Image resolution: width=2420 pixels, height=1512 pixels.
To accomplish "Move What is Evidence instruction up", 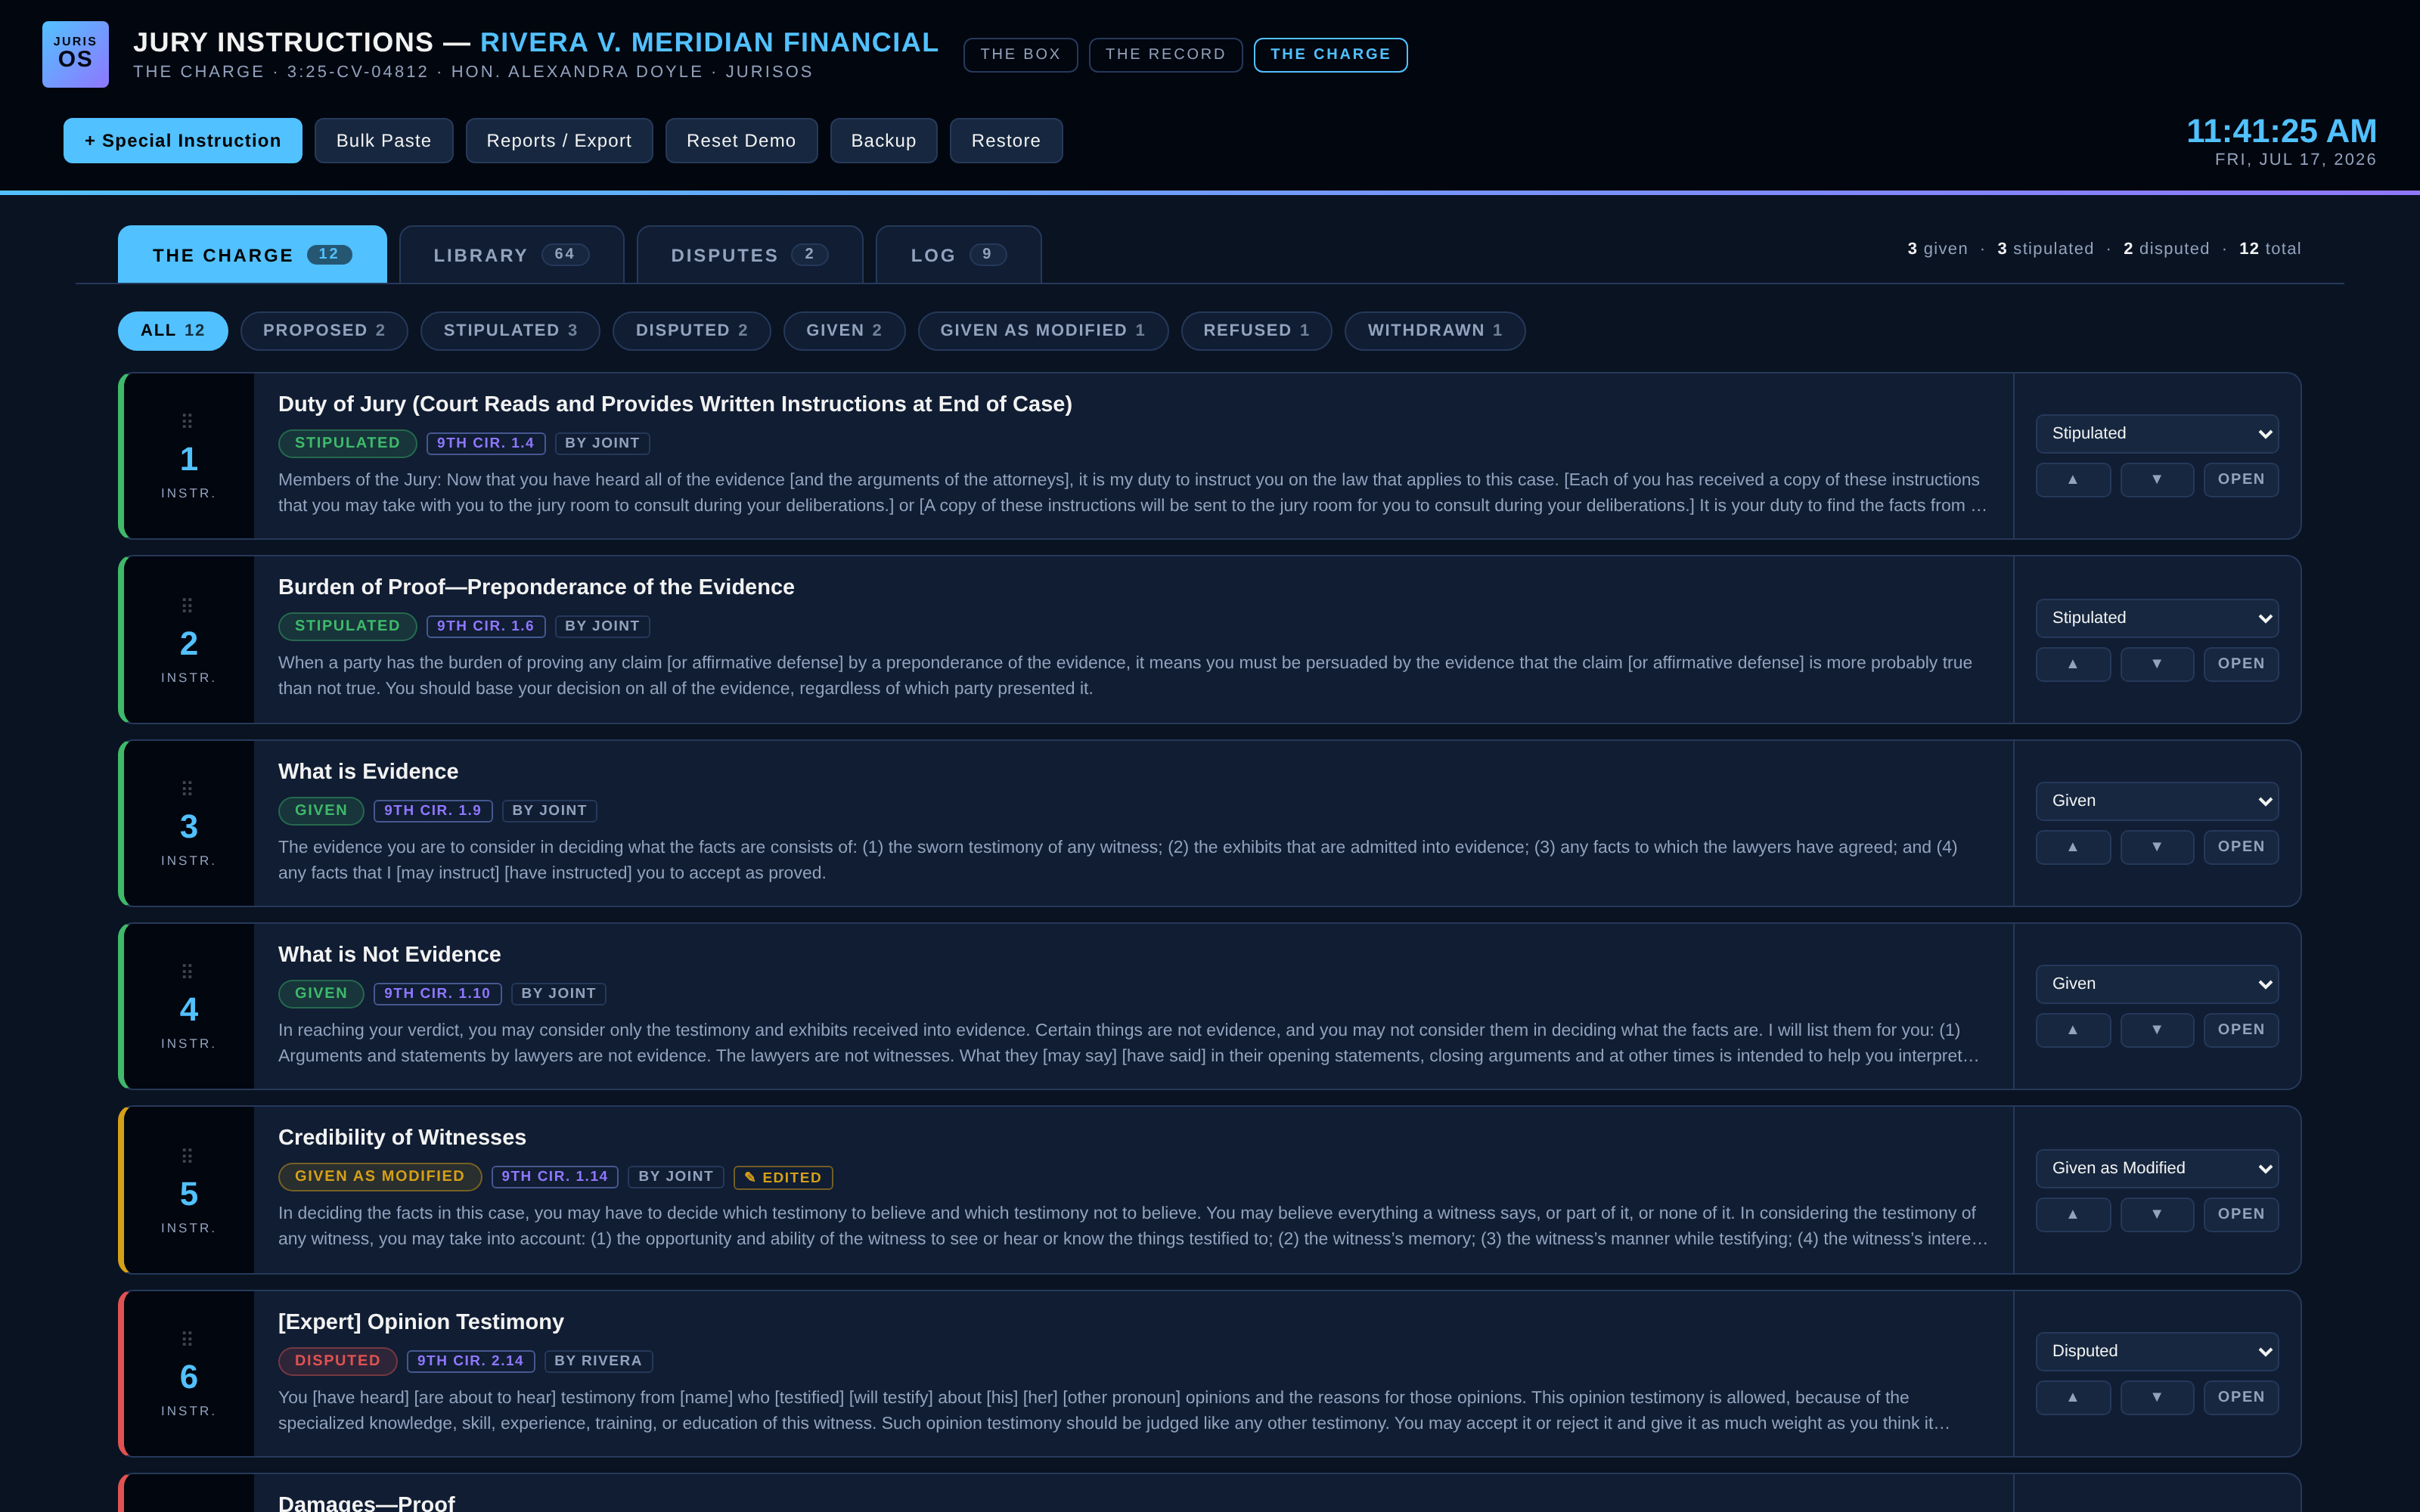I will point(2073,847).
